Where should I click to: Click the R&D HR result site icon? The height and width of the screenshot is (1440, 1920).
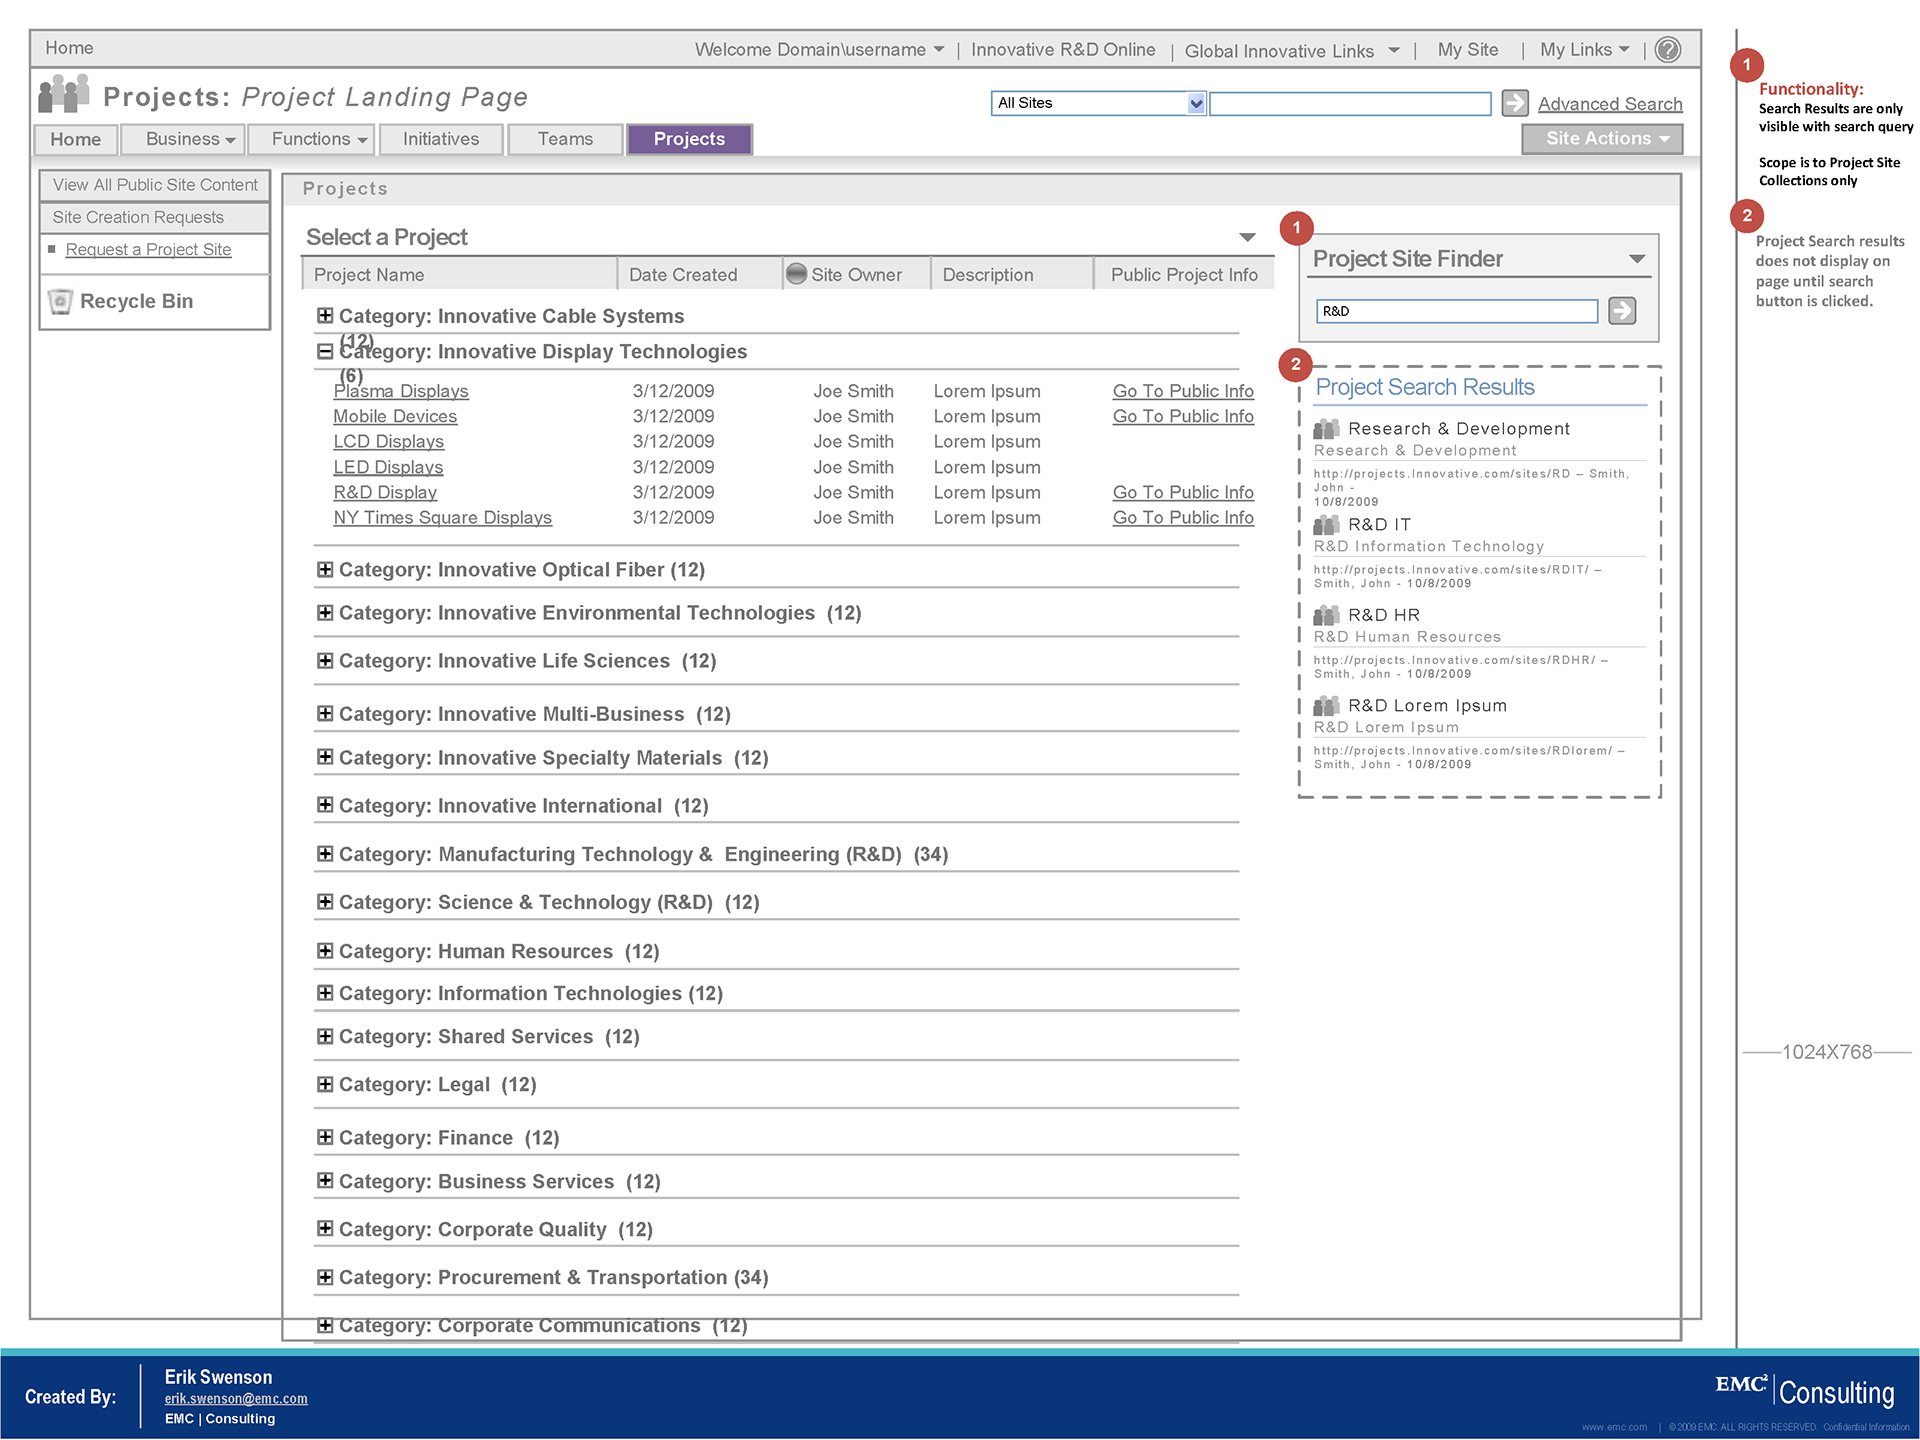(x=1326, y=615)
